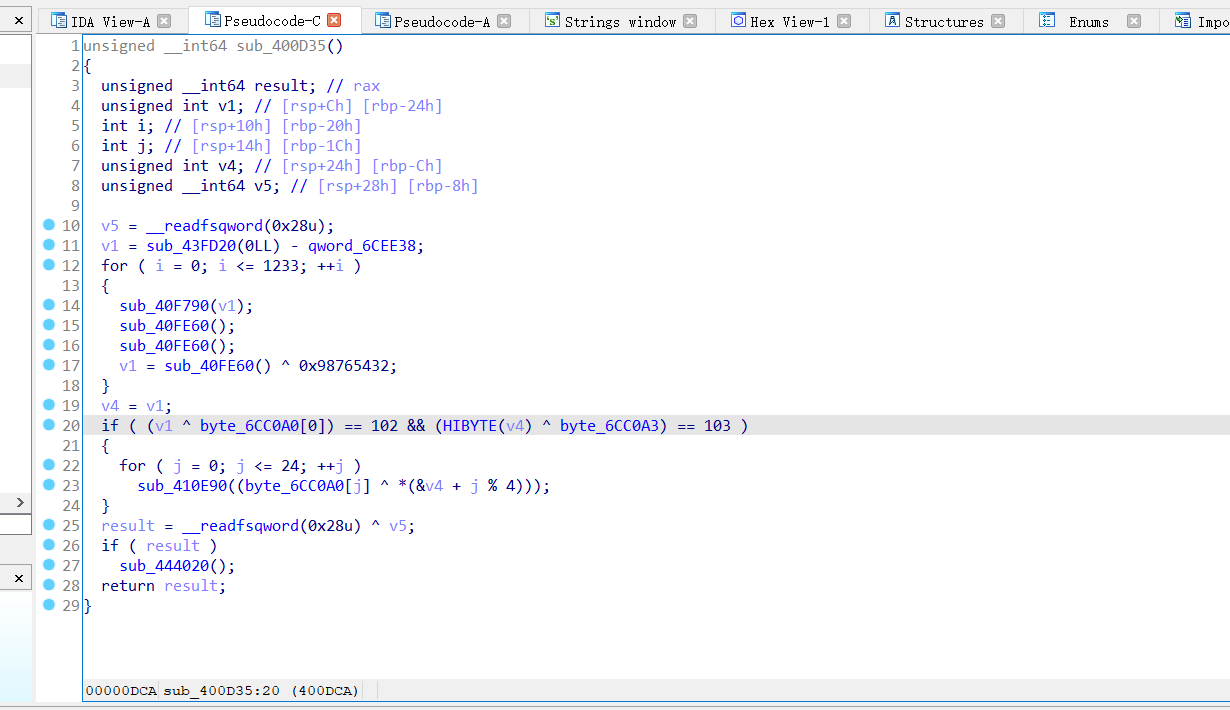Close the Enums tab
This screenshot has width=1230, height=710.
pyautogui.click(x=1133, y=21)
